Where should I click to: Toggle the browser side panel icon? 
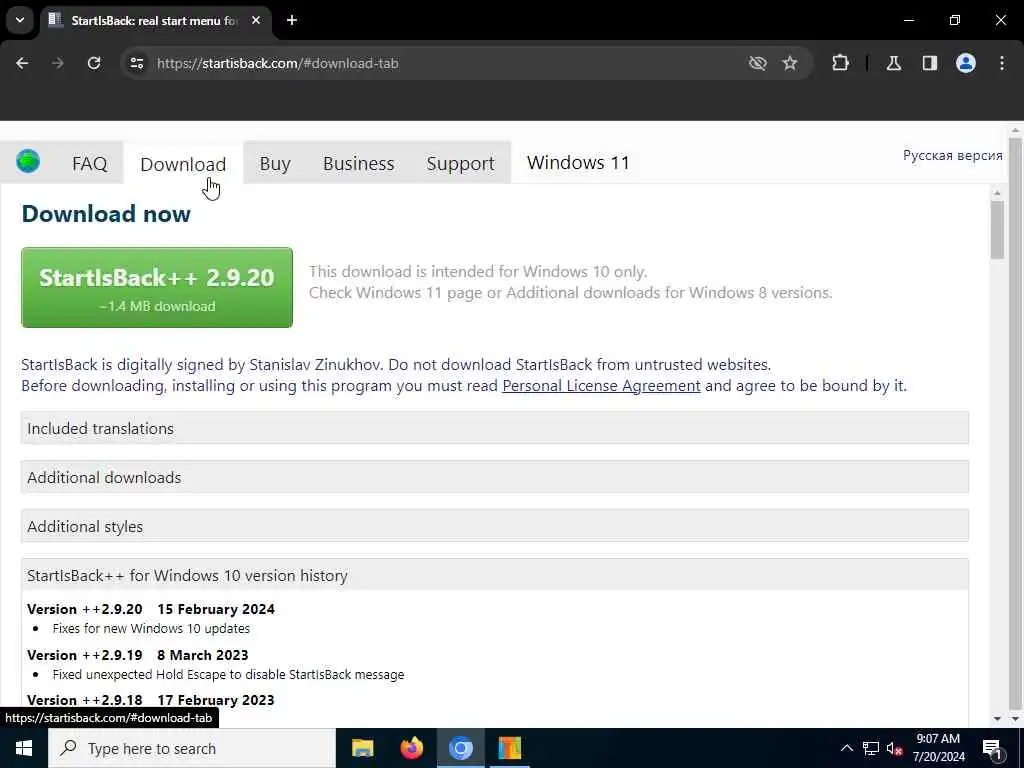930,63
